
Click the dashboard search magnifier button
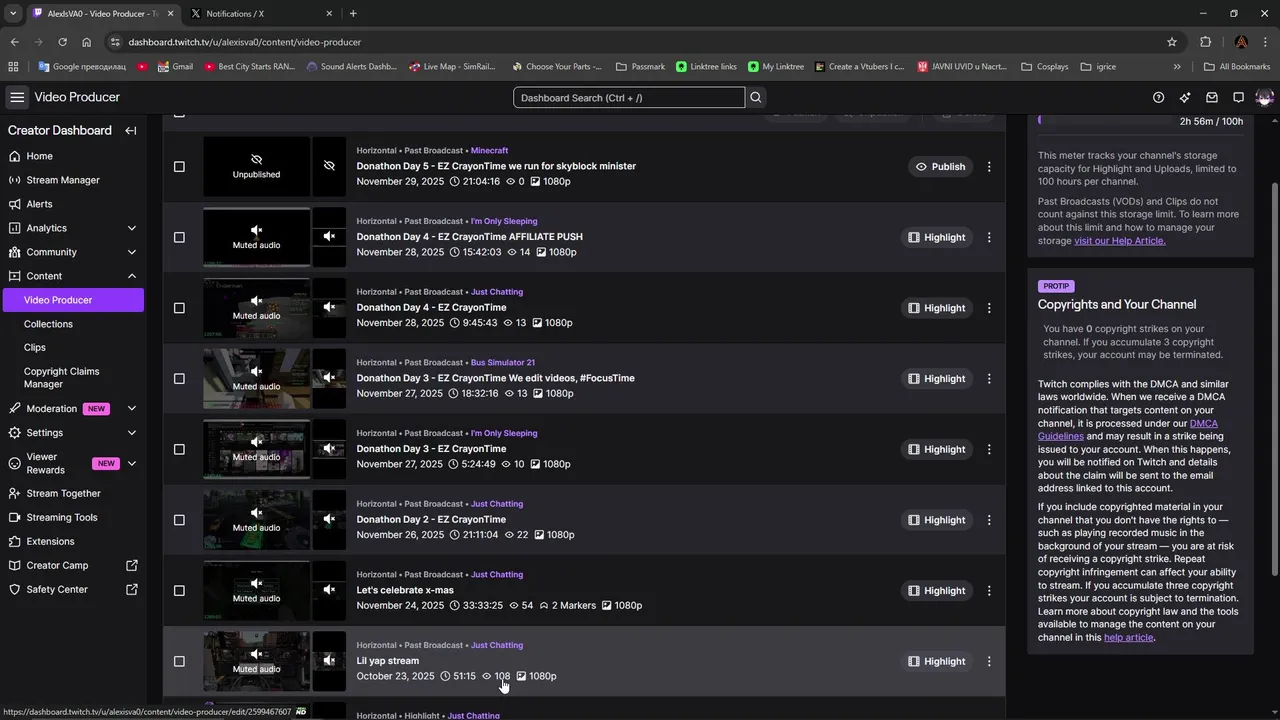[x=756, y=97]
